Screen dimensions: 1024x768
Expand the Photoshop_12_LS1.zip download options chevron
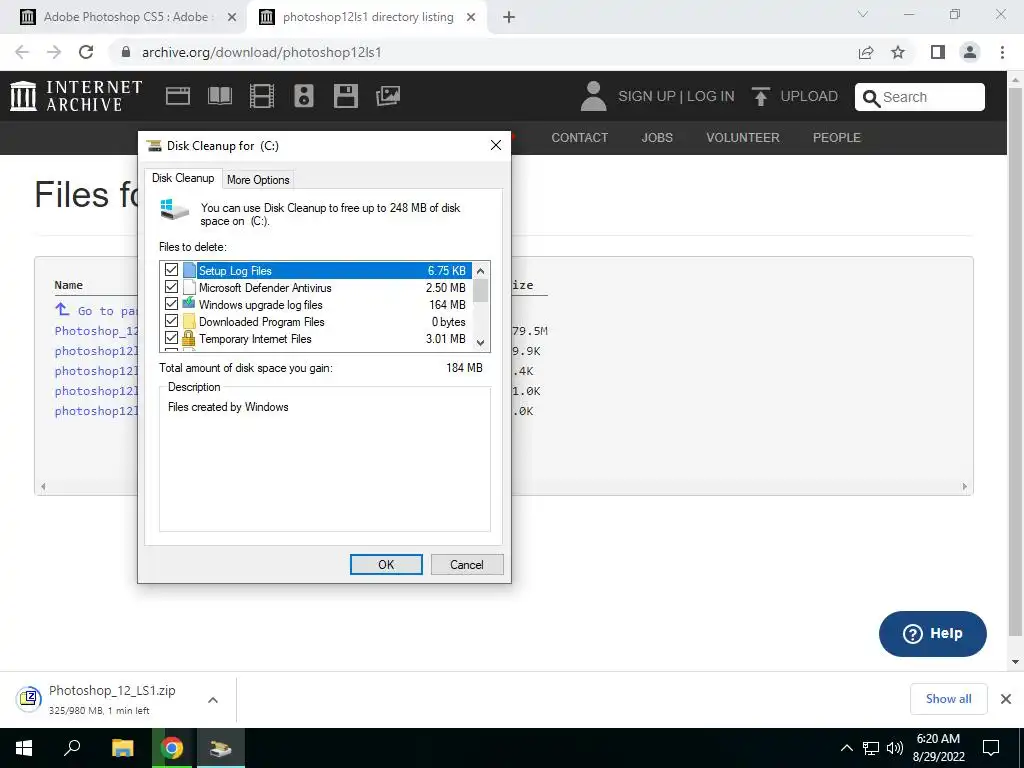click(x=213, y=699)
